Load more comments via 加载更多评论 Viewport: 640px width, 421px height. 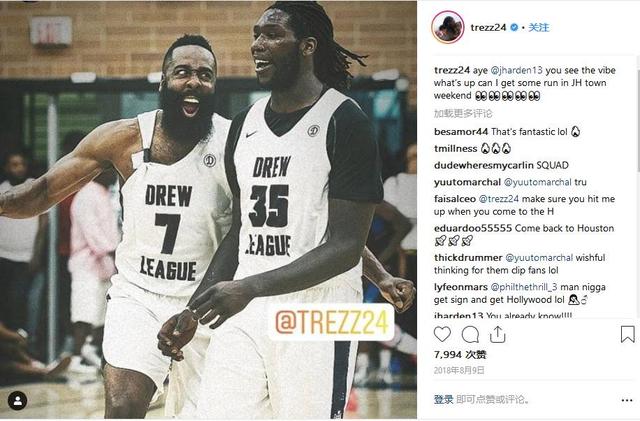coord(463,114)
